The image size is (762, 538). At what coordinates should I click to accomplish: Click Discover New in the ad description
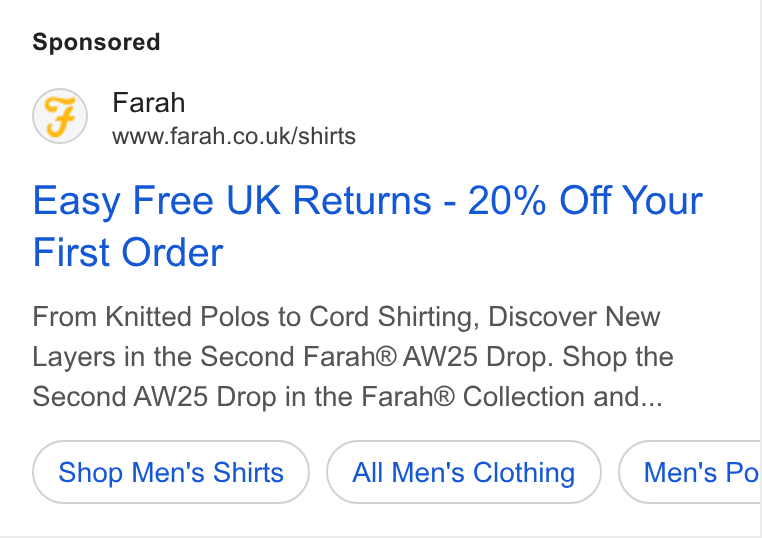click(x=574, y=317)
